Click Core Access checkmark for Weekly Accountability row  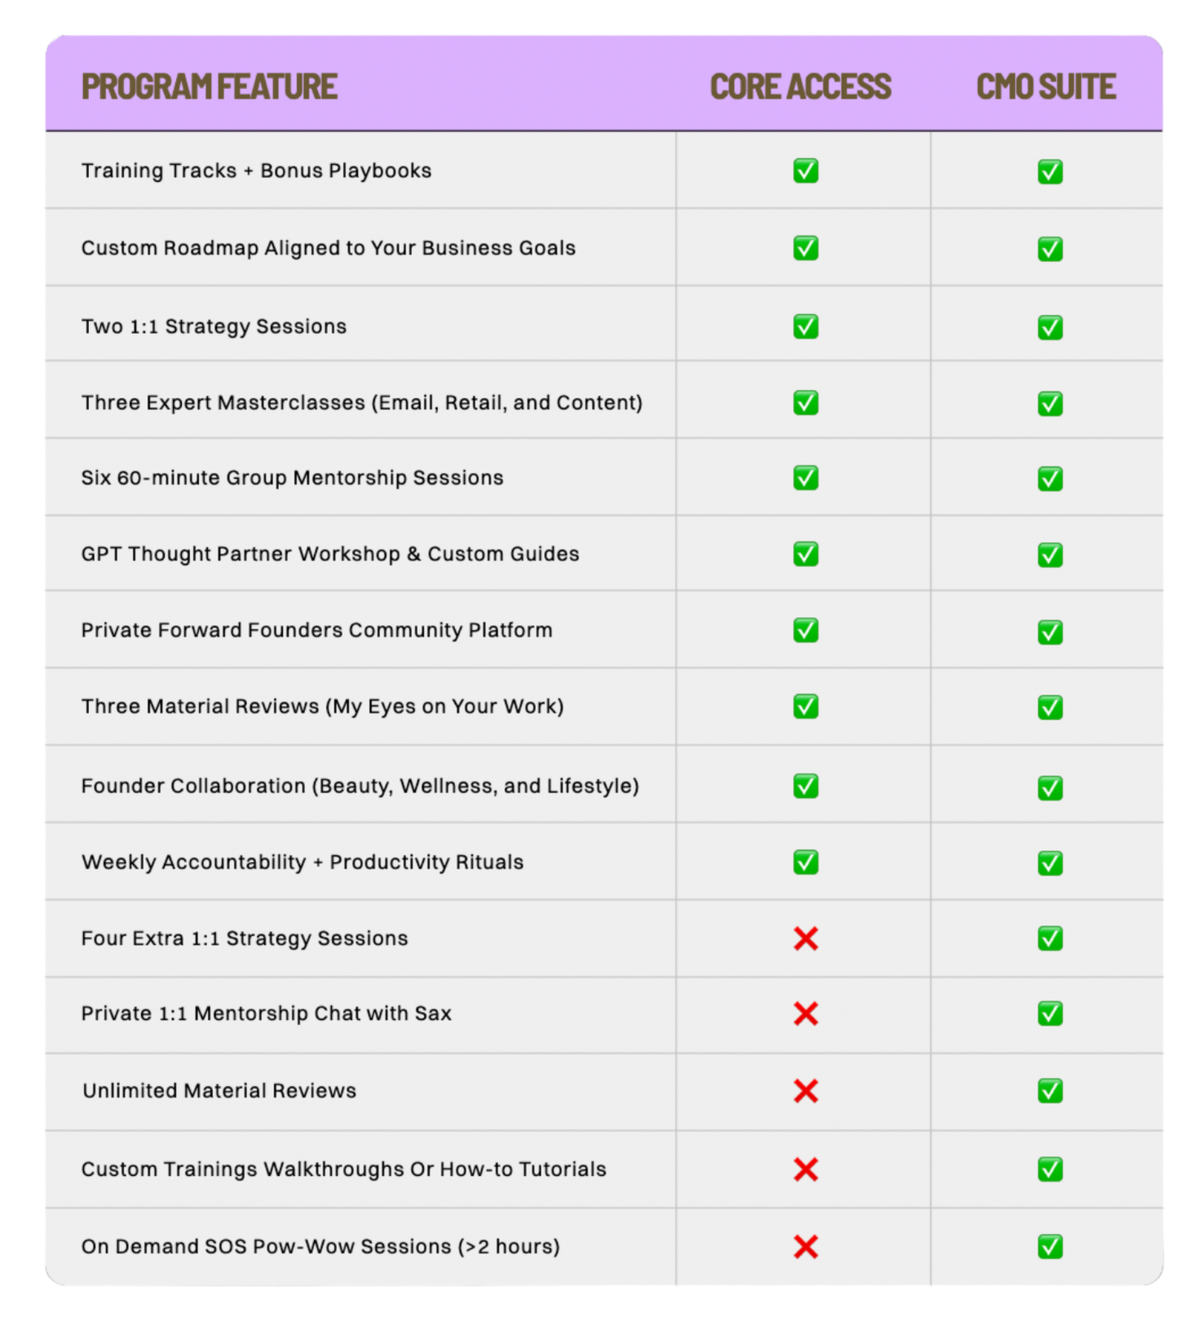(805, 862)
